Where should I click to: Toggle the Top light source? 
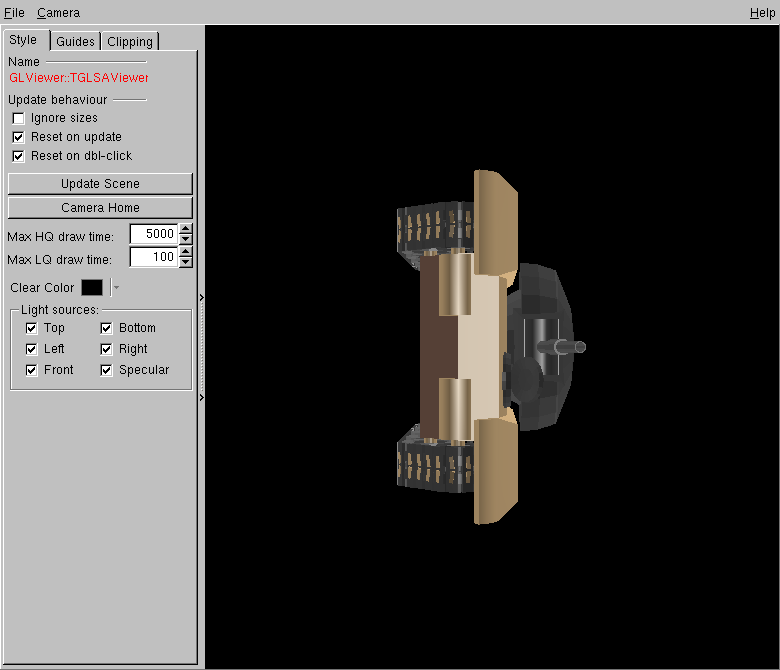(x=31, y=328)
